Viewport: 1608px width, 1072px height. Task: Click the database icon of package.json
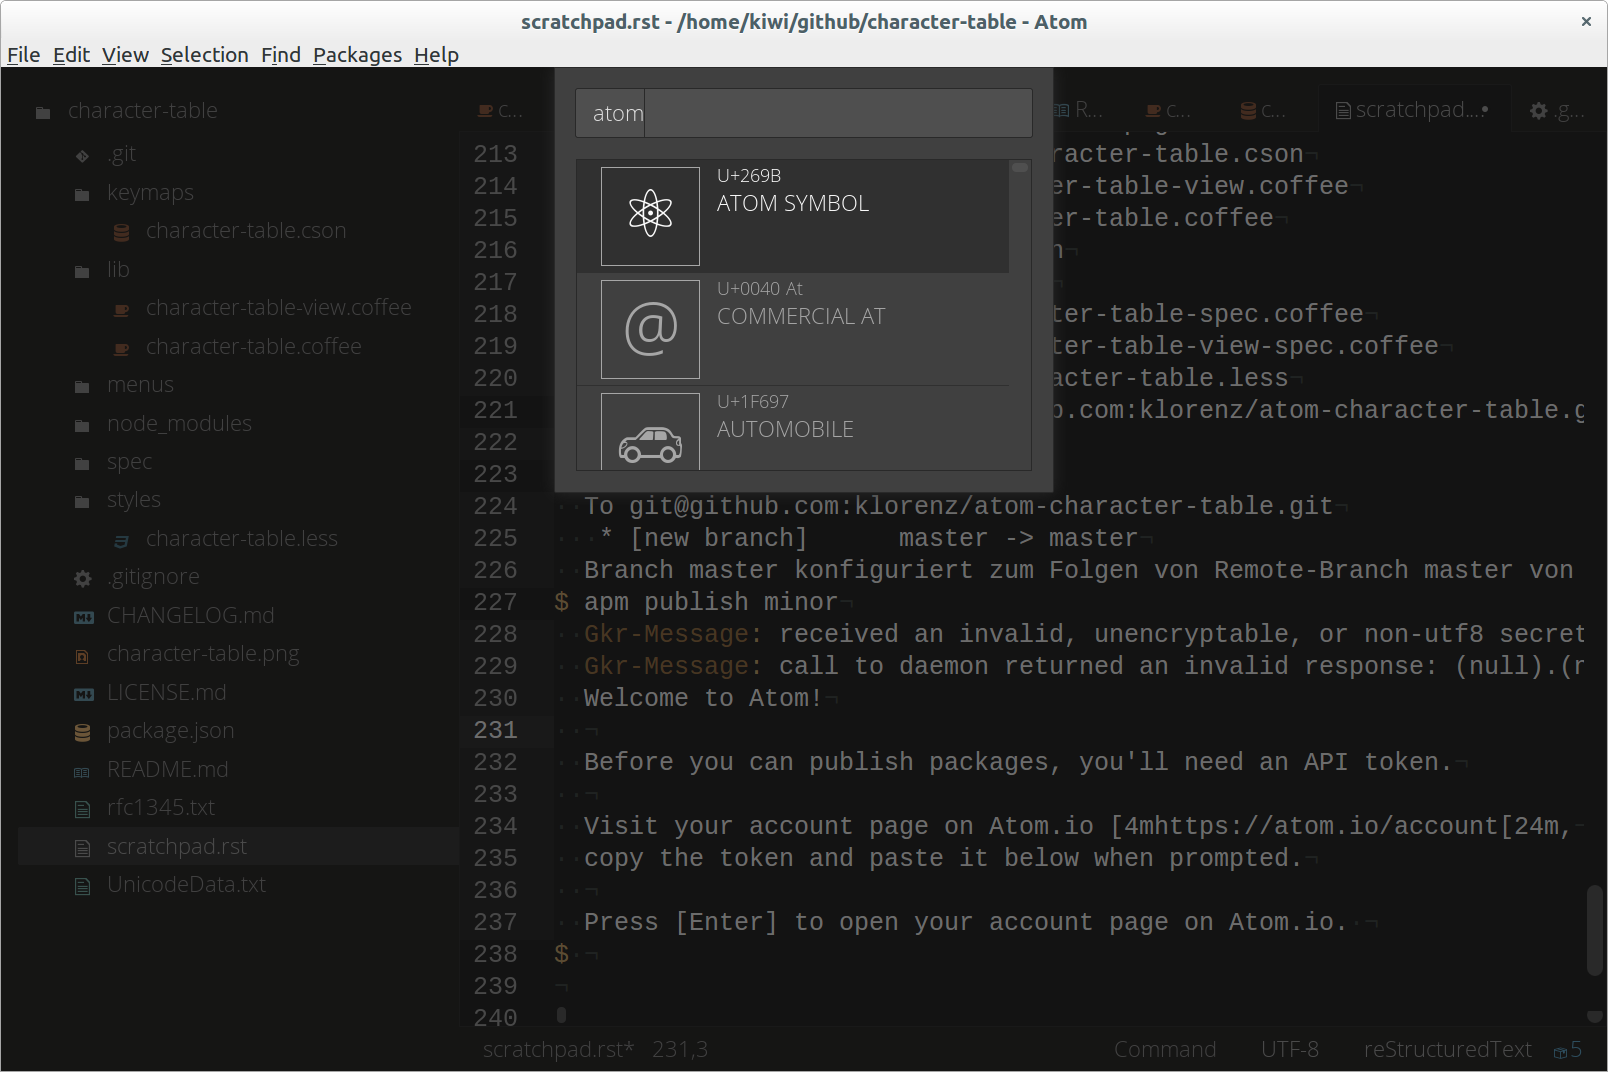[x=83, y=733]
